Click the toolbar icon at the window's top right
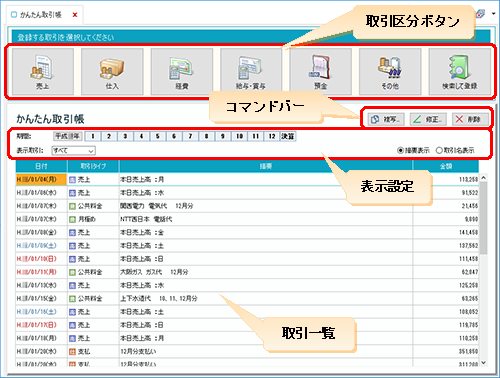500x378 pixels. 480,14
